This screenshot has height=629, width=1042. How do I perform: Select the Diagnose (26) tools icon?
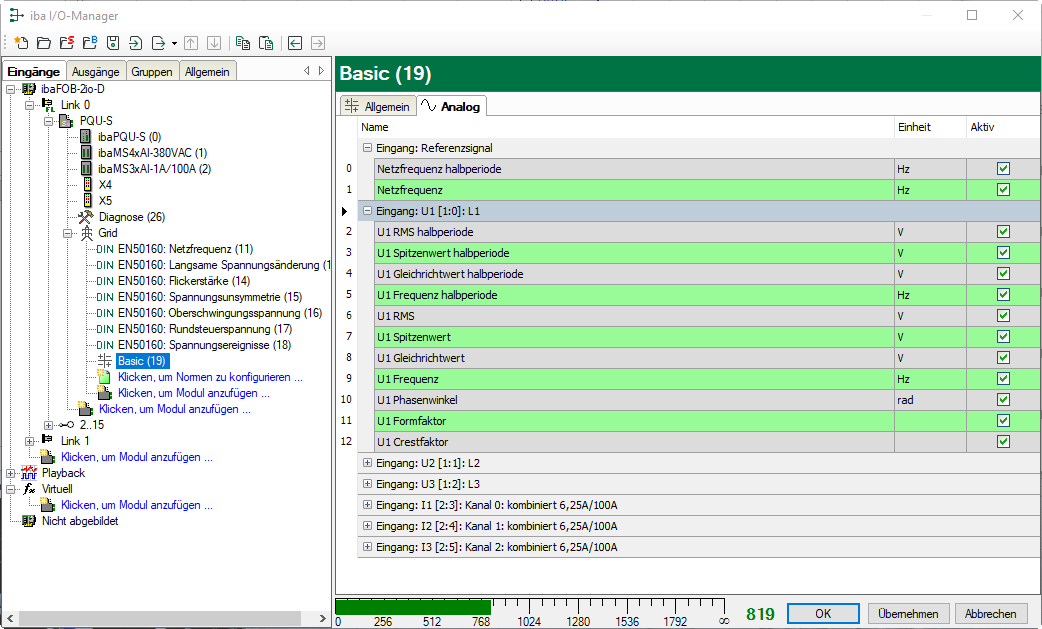coord(86,217)
